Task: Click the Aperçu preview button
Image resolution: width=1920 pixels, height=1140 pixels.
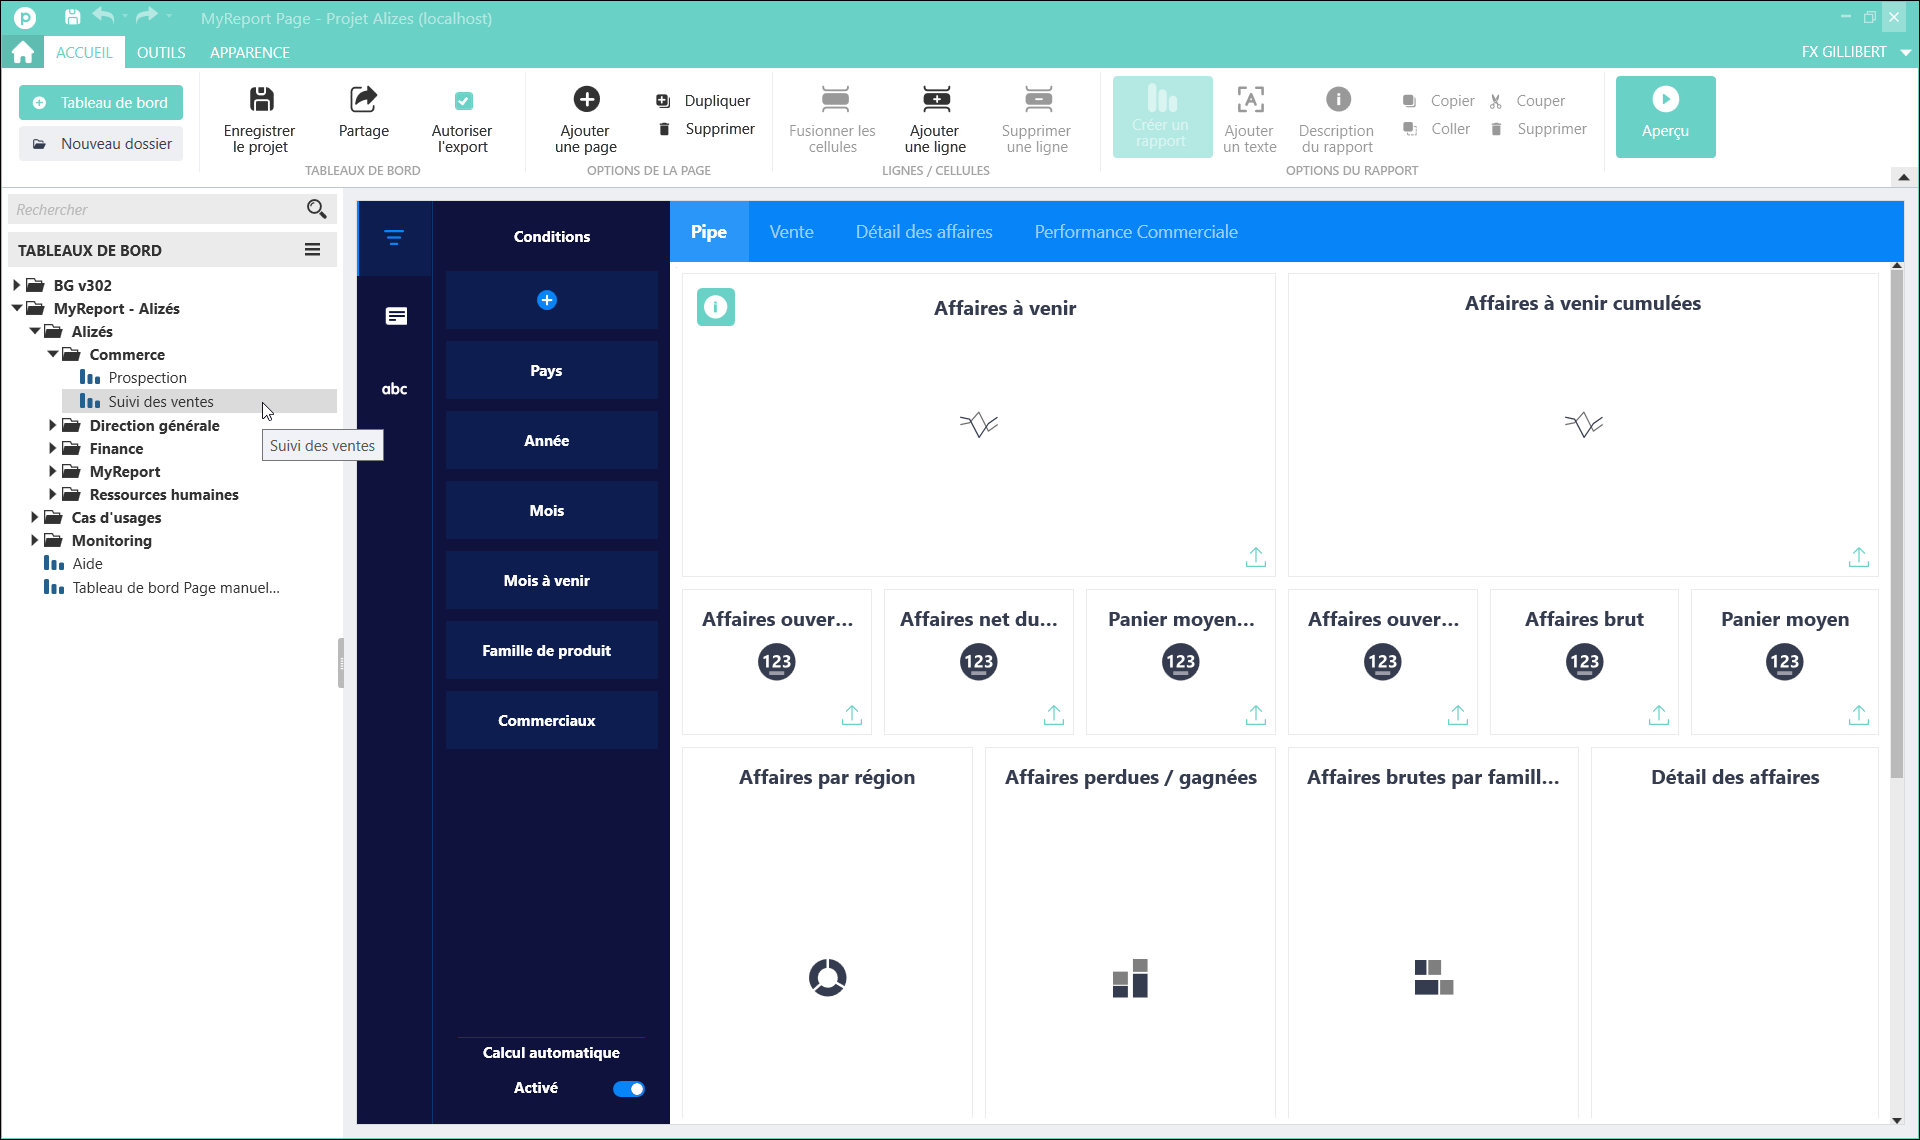Action: (x=1665, y=116)
